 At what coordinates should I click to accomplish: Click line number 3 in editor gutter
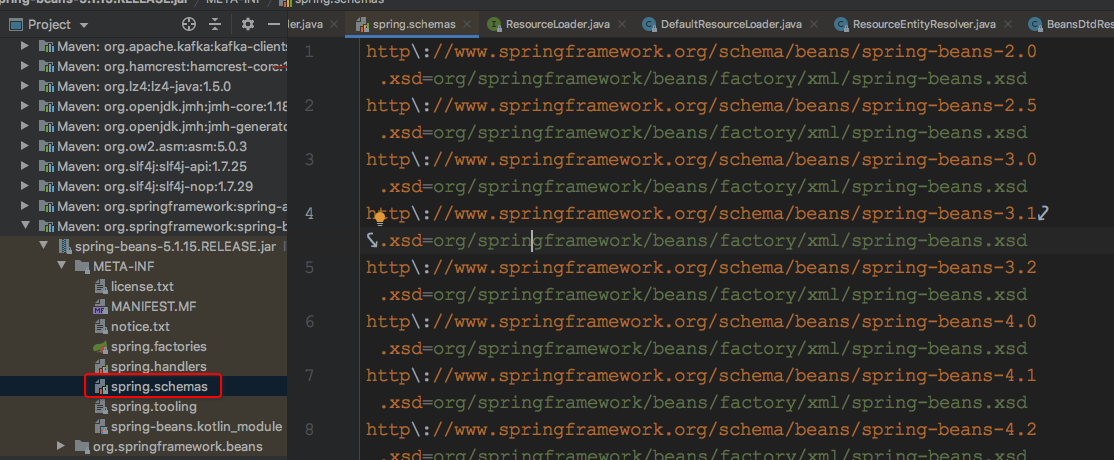tap(308, 159)
